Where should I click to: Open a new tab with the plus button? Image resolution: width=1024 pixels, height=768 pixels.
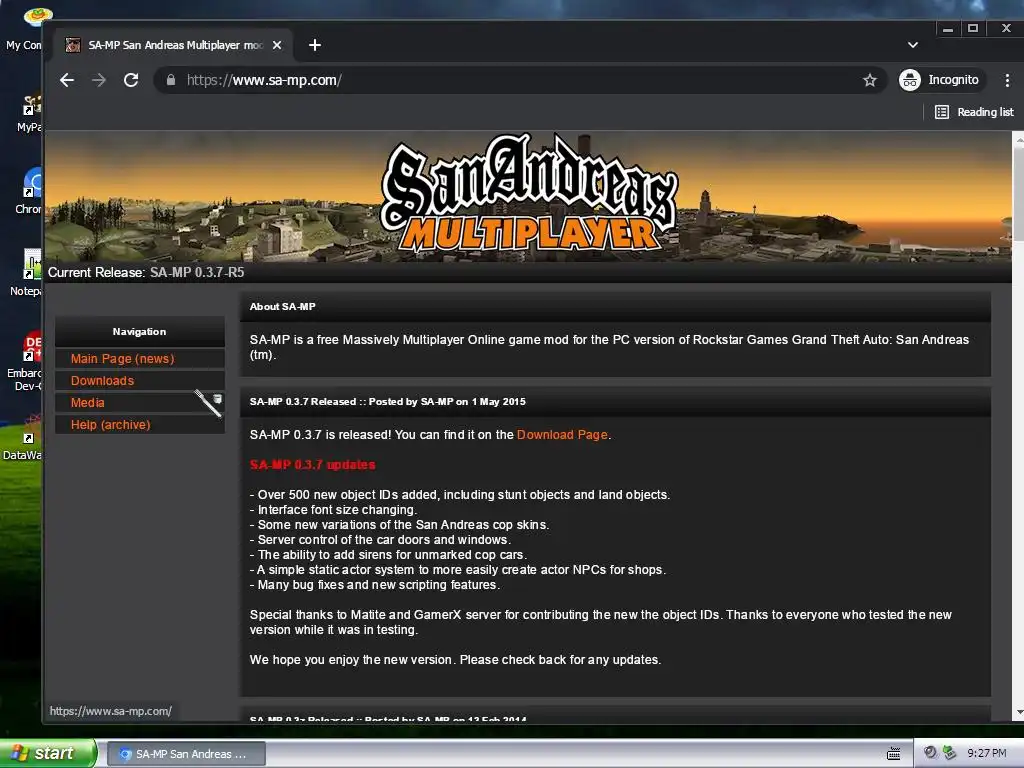(x=315, y=45)
